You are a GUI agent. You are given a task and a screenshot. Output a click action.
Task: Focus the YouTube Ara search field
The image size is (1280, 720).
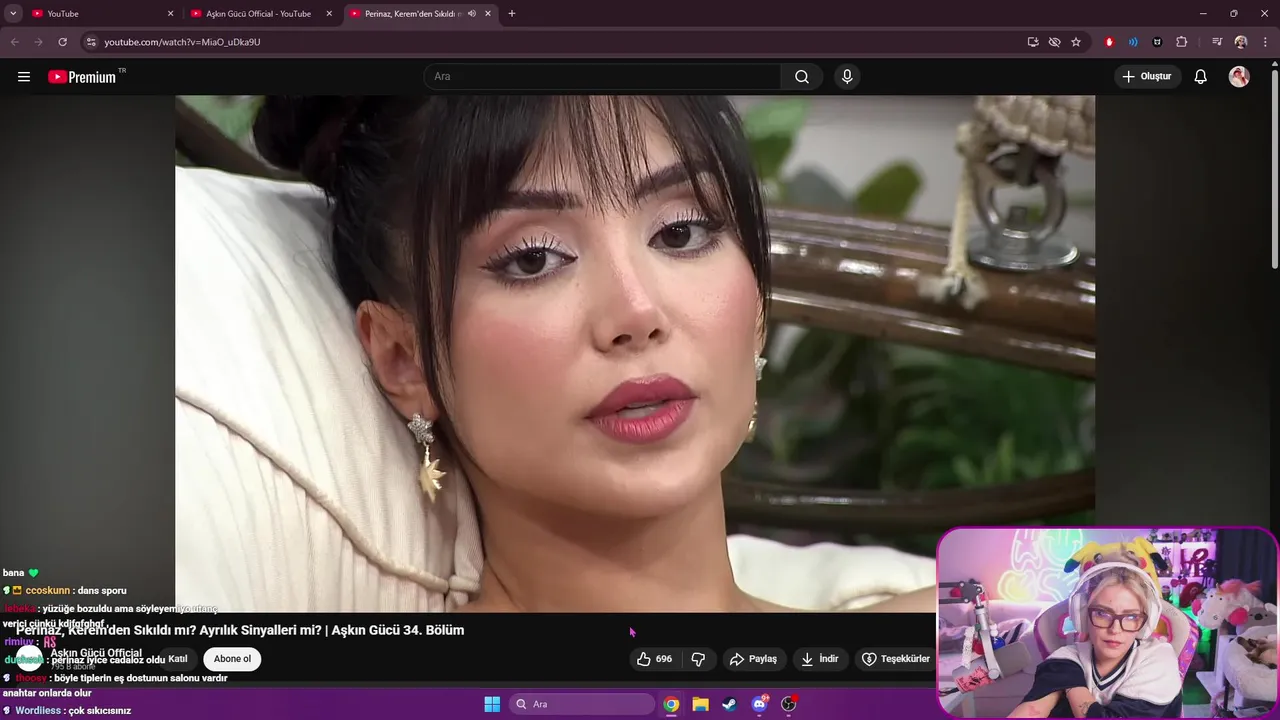tap(603, 77)
